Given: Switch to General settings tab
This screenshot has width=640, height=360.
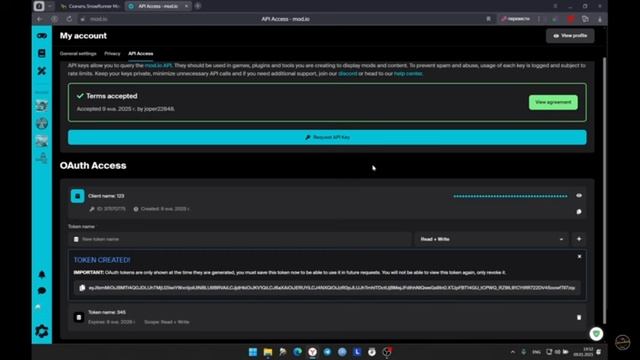Looking at the screenshot, I should (78, 53).
